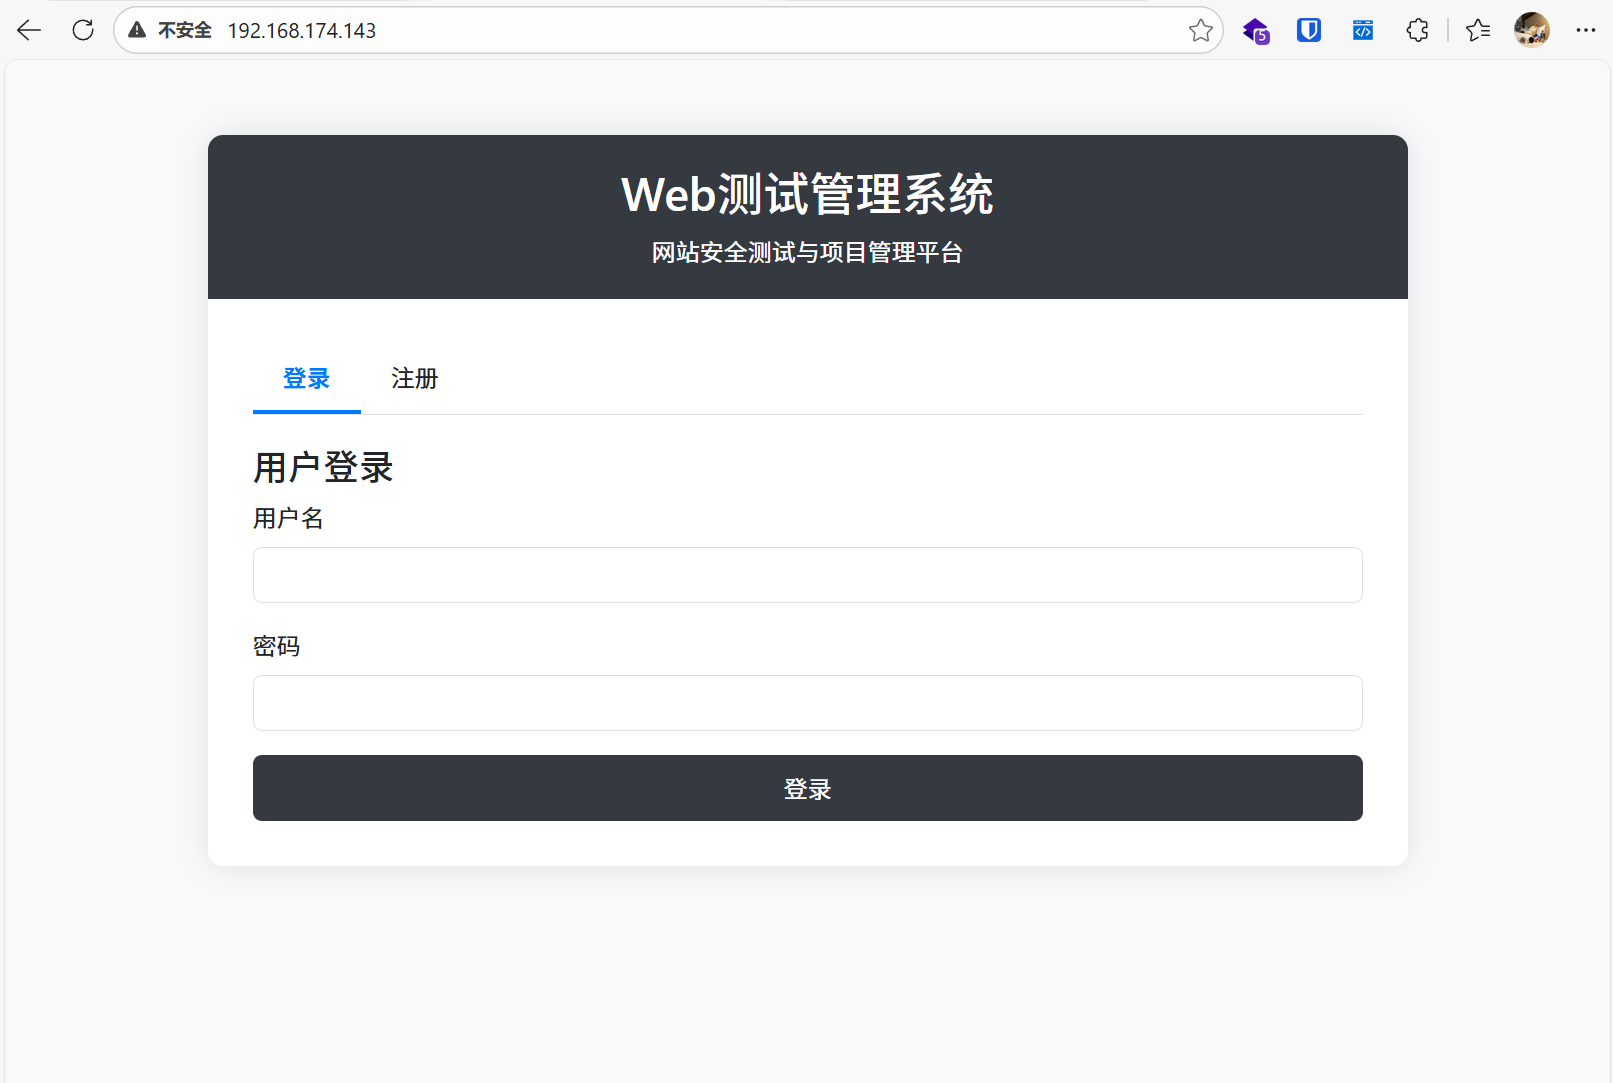
Task: Bookmark this page with the star icon
Action: pos(1200,30)
